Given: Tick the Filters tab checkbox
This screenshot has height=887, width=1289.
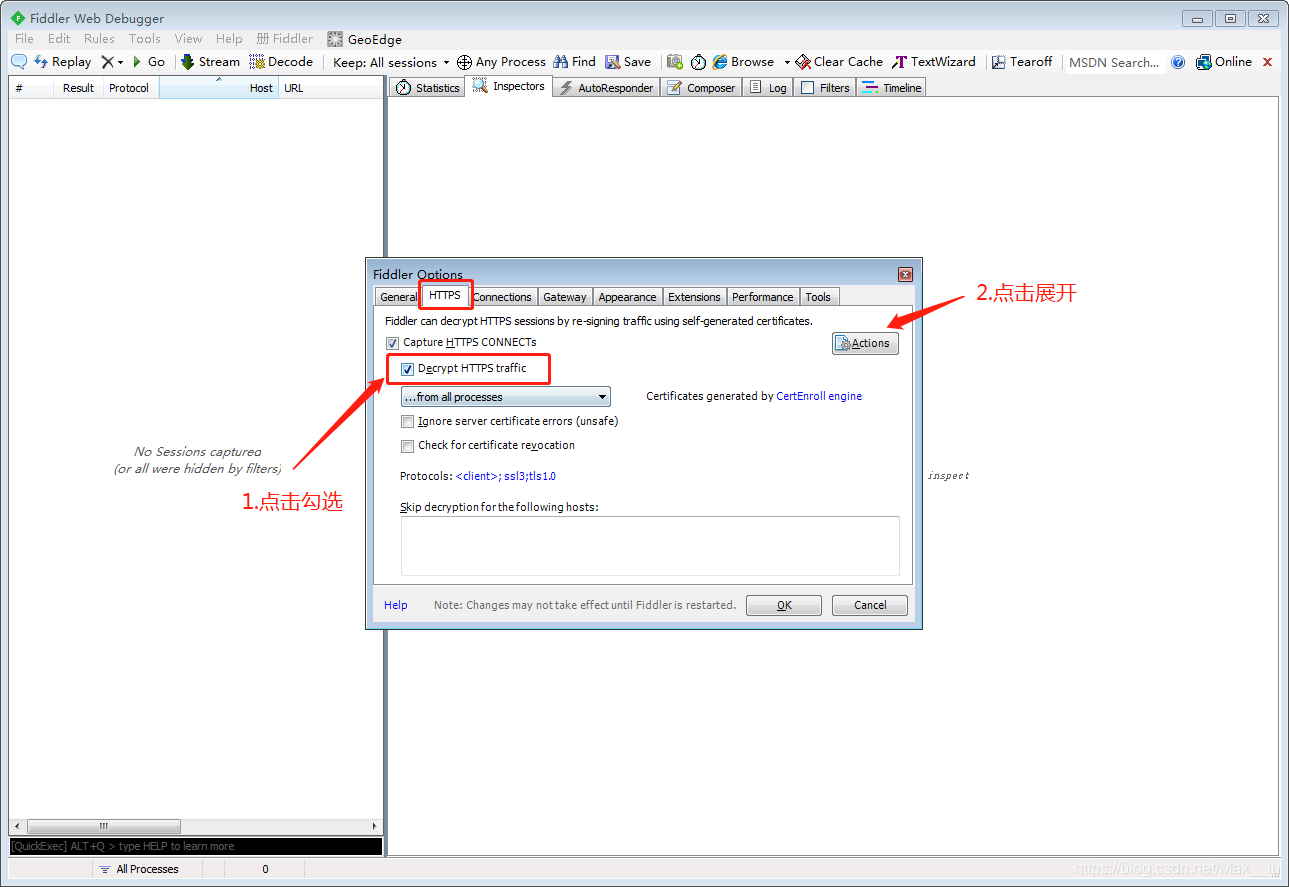Looking at the screenshot, I should [808, 88].
